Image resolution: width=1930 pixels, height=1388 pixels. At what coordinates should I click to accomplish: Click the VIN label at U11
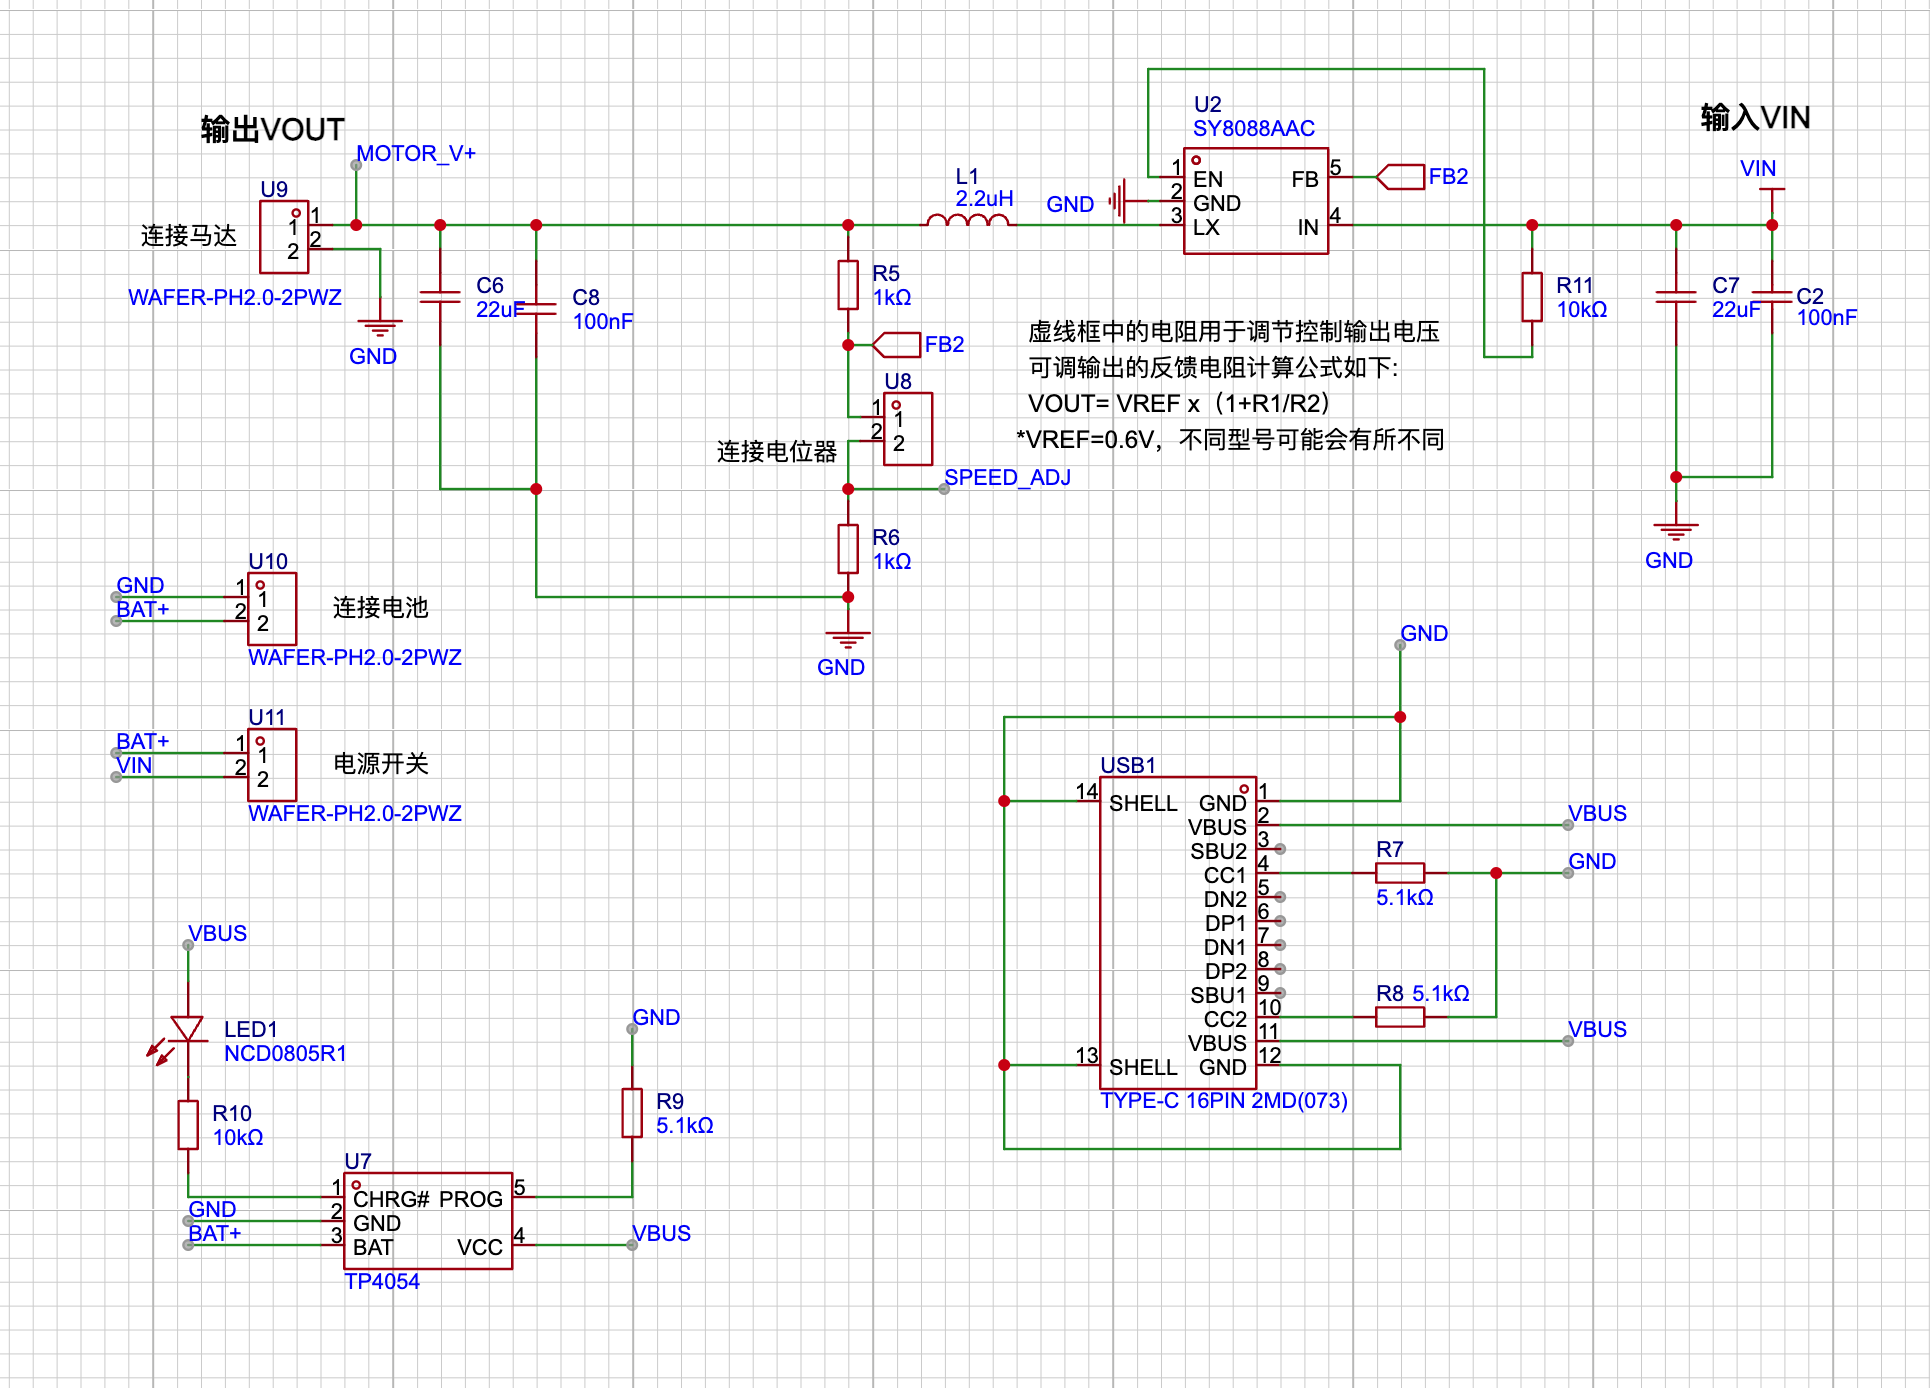tap(134, 765)
